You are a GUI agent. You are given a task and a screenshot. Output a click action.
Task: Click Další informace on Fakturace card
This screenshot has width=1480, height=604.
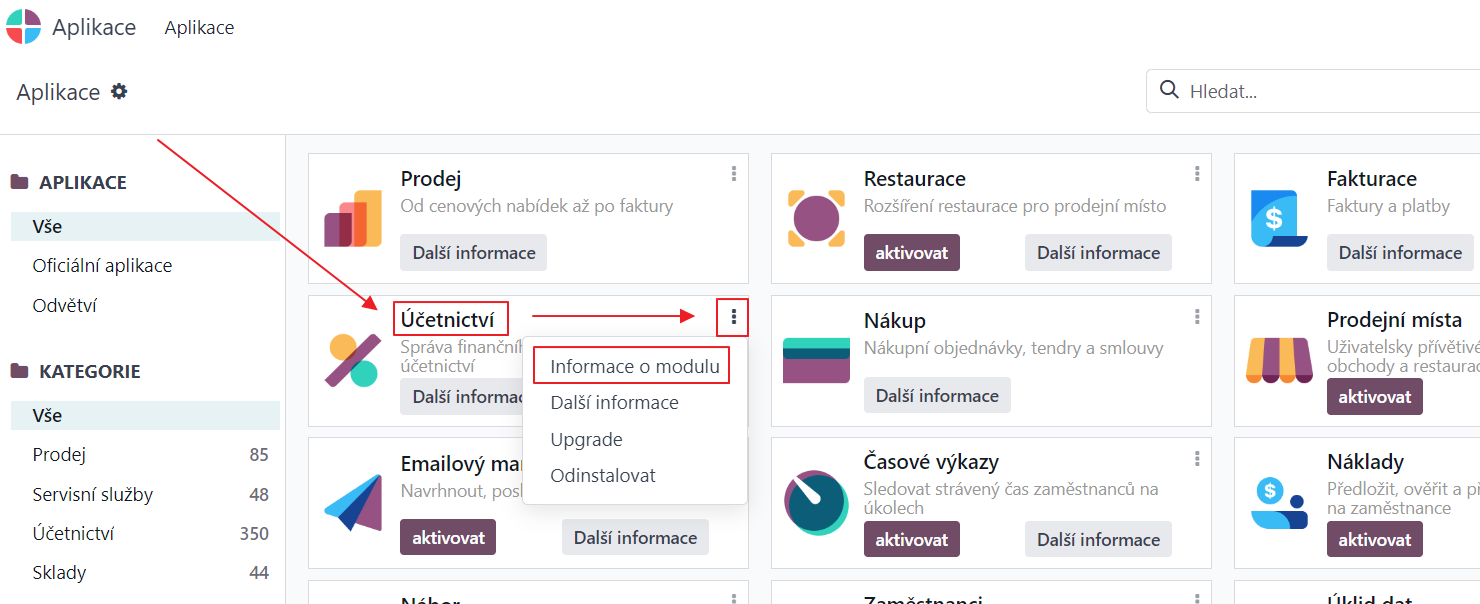click(x=1400, y=253)
